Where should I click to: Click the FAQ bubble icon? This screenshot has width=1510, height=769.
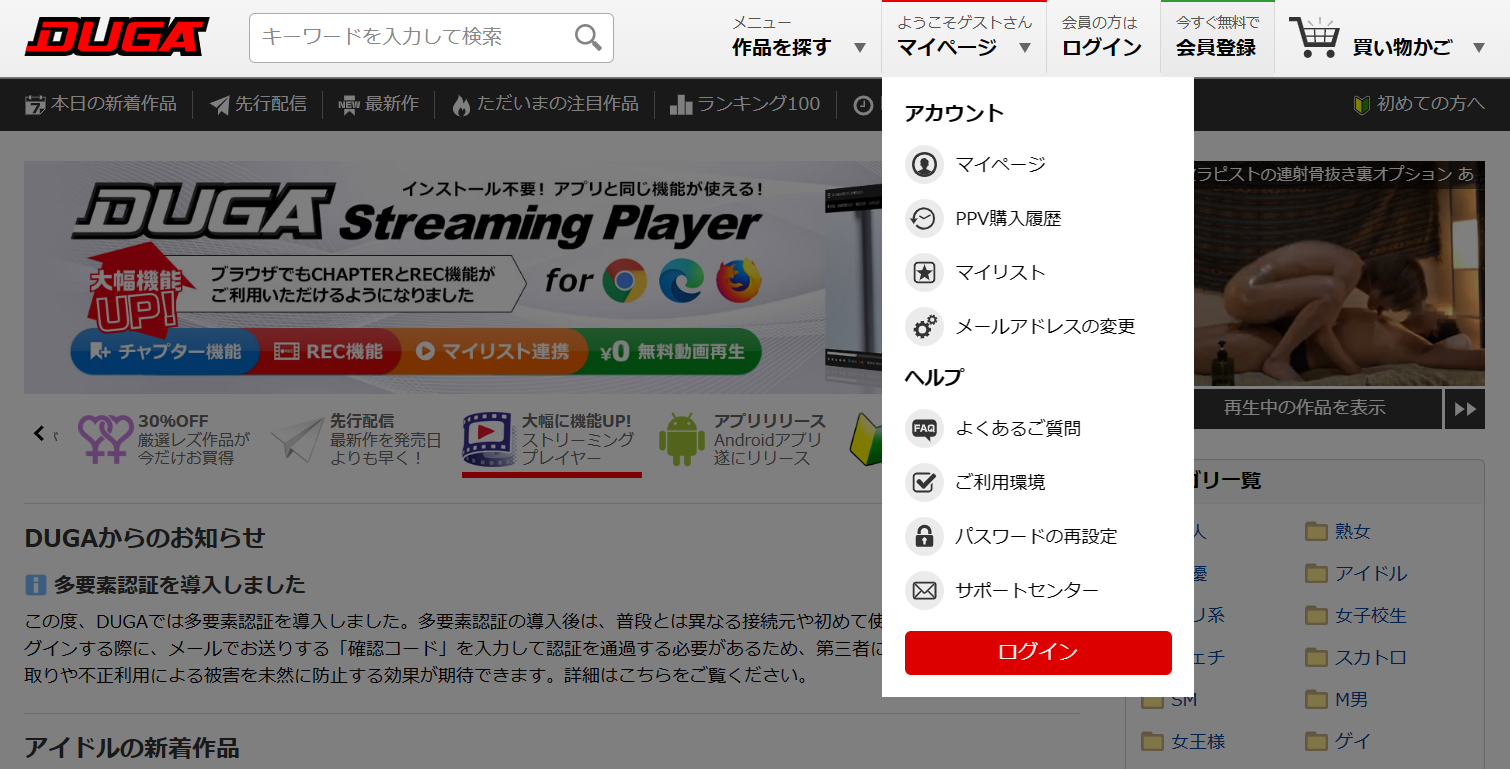coord(924,428)
